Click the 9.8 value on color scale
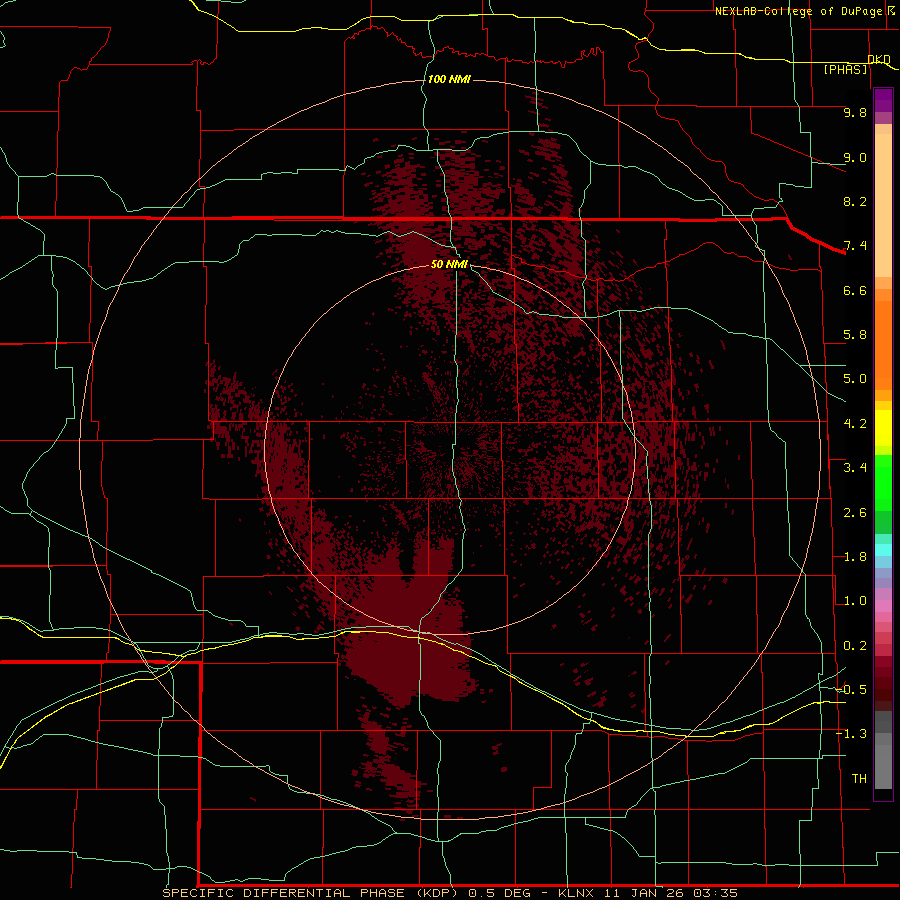 coord(855,112)
